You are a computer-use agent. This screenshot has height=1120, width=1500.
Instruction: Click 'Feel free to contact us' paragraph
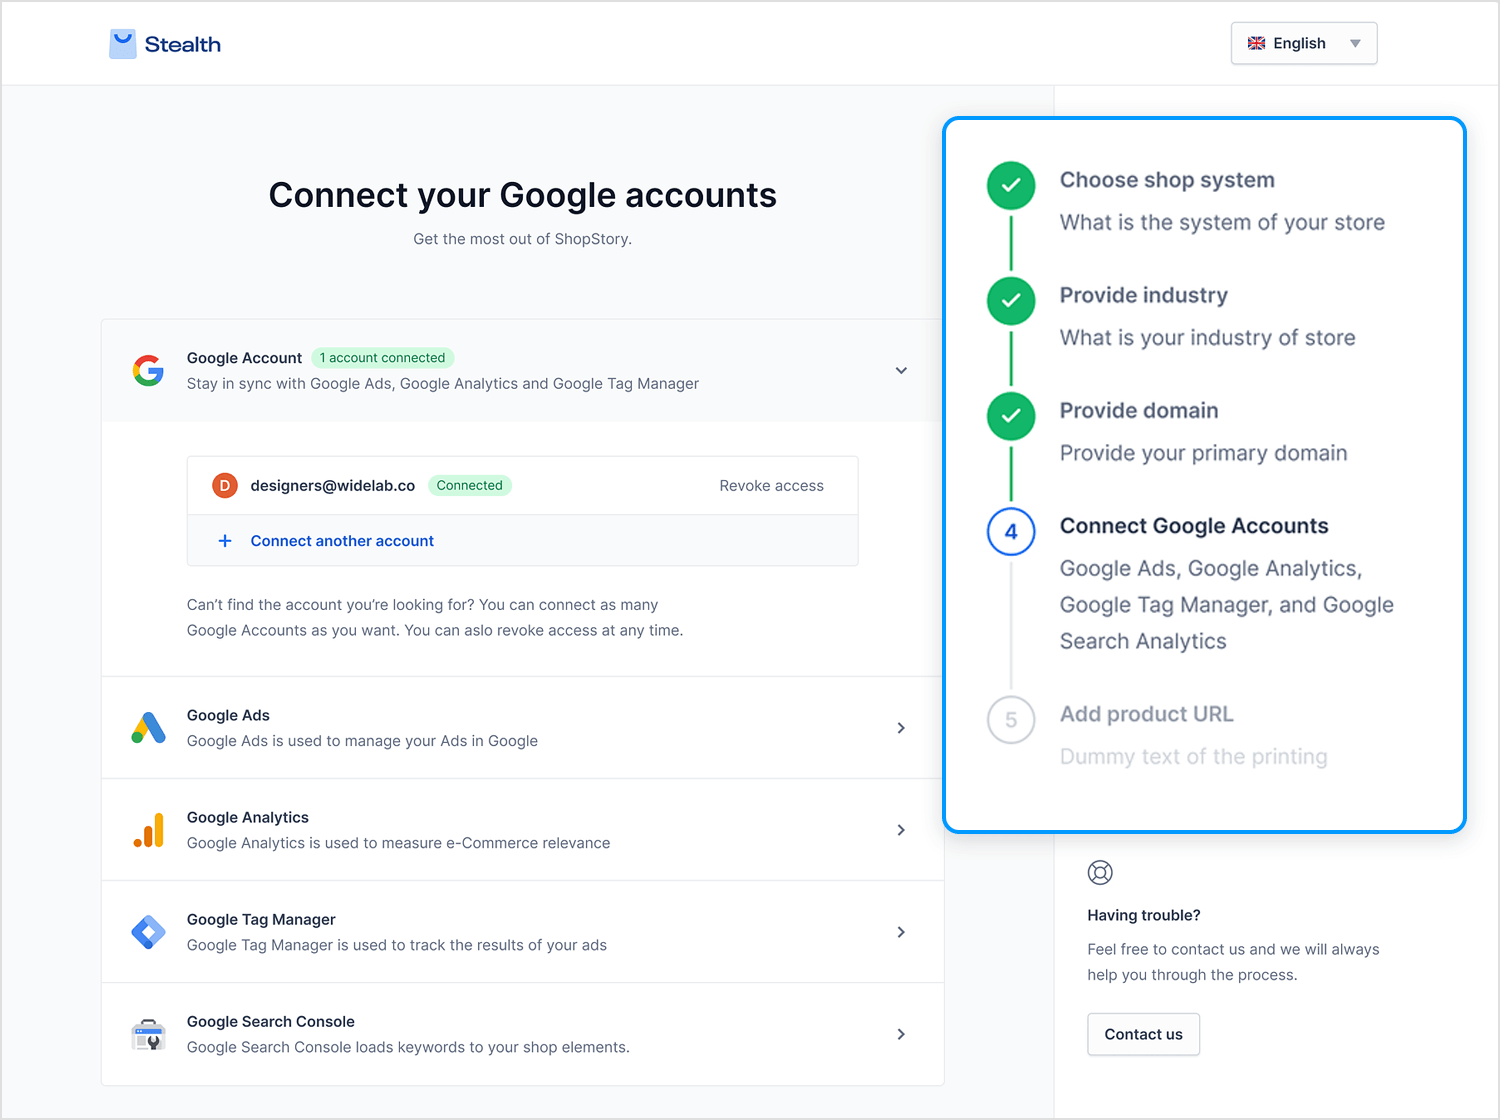1233,962
